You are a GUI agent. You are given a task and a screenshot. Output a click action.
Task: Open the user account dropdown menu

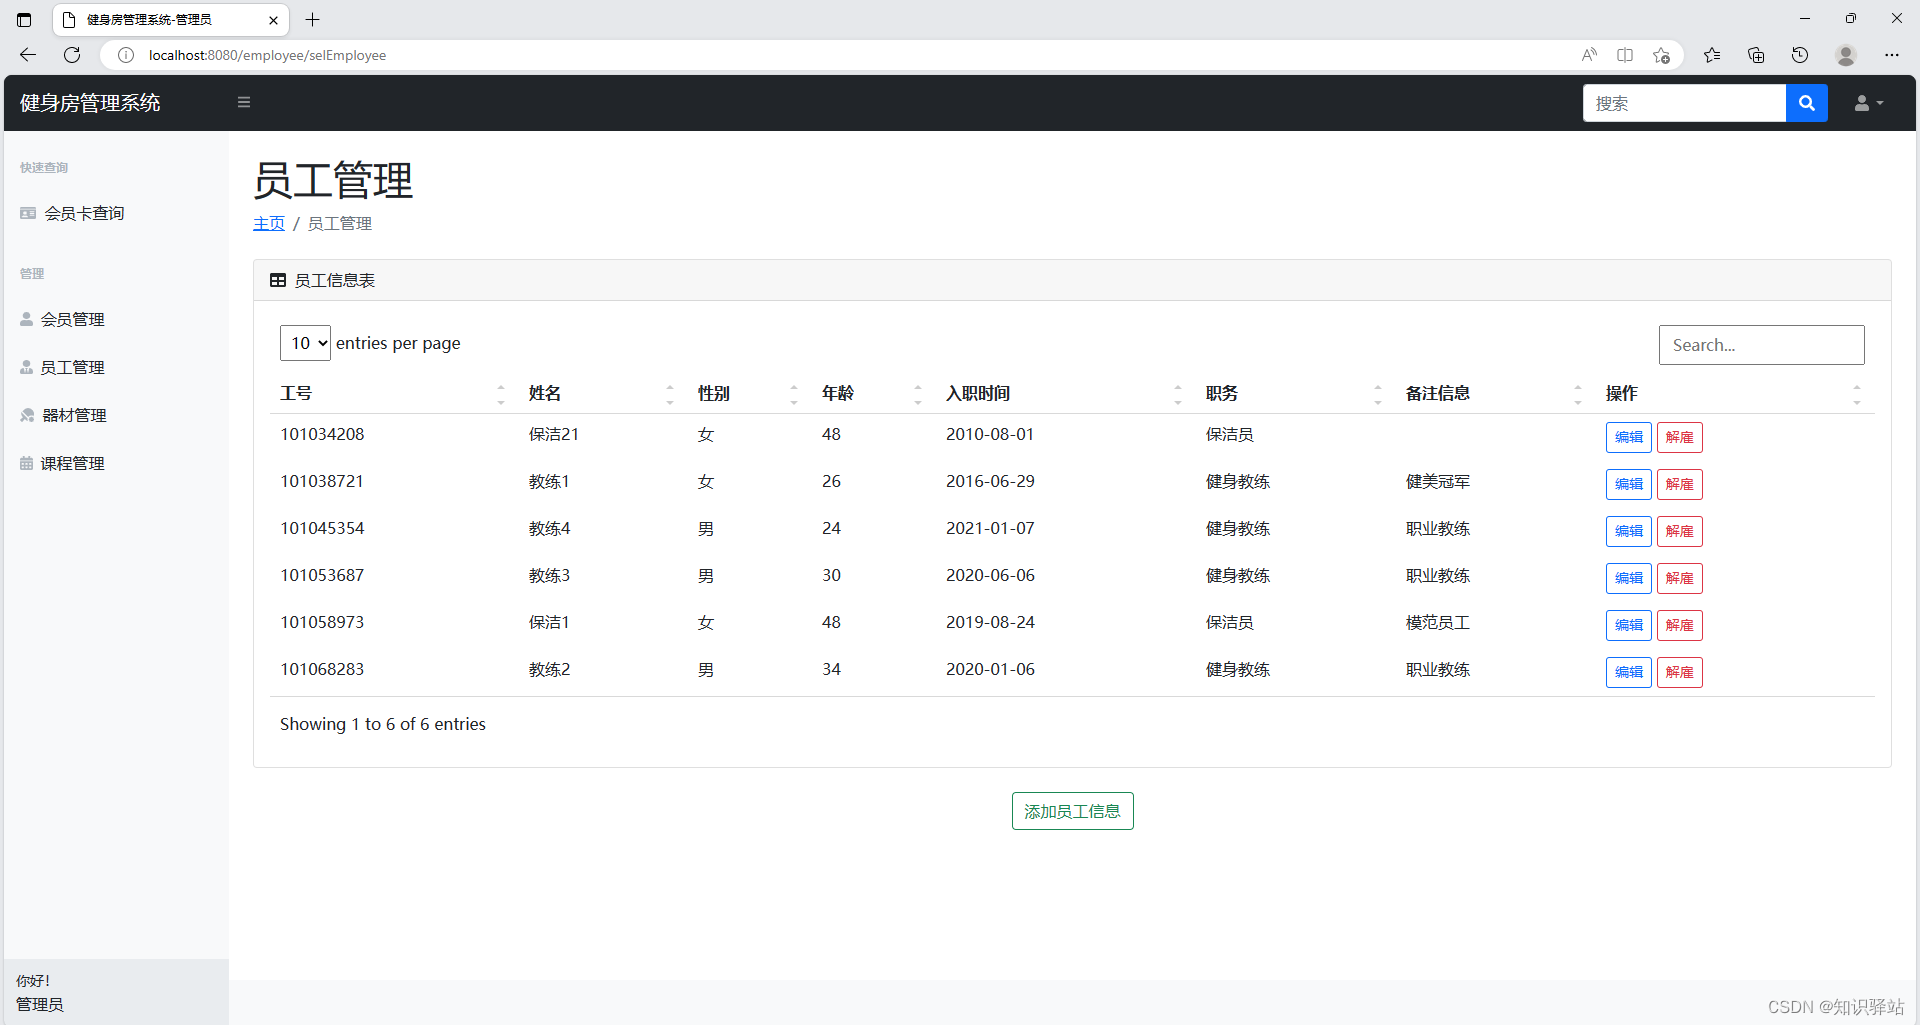(1865, 102)
